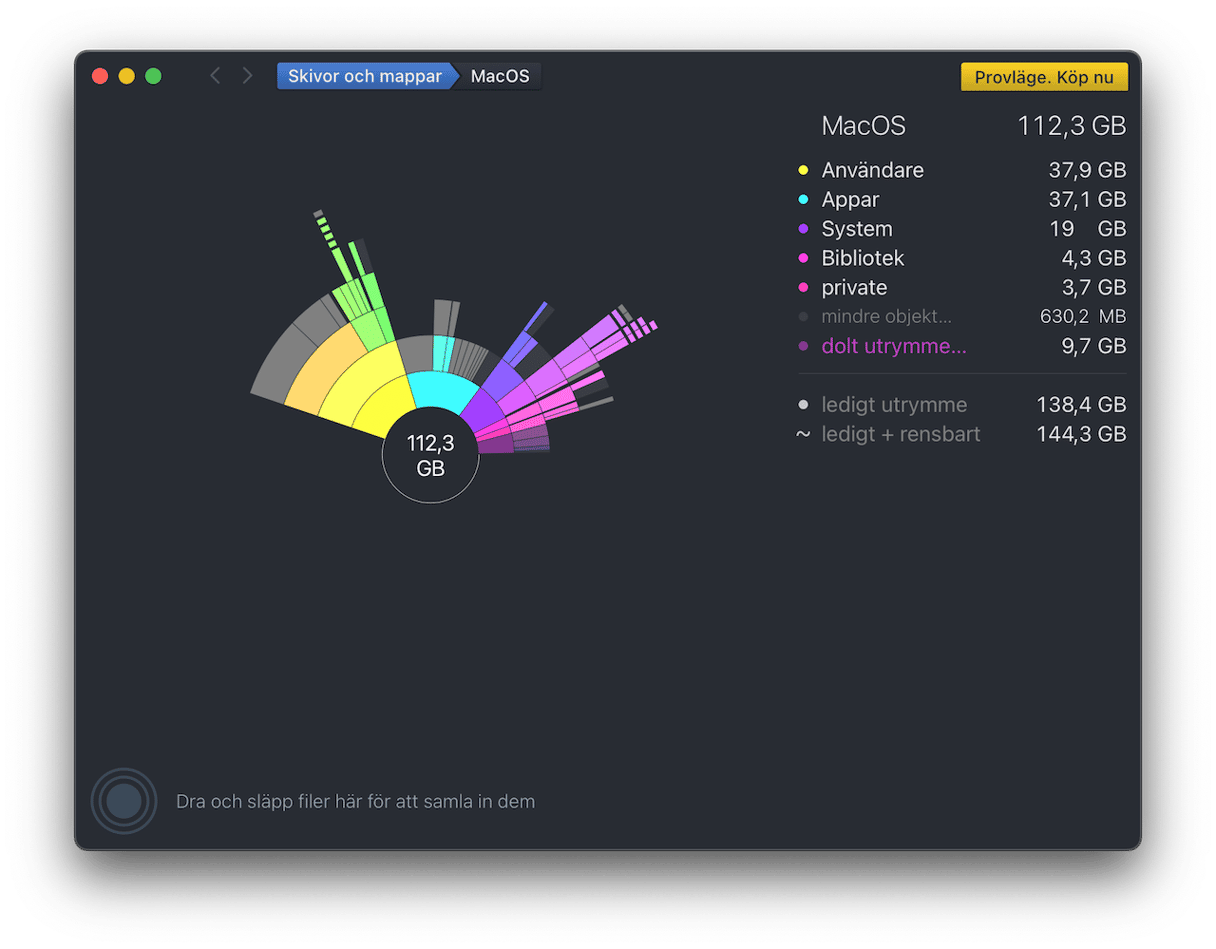Click the yellow dot beside Användare
The height and width of the screenshot is (949, 1216).
coord(803,171)
